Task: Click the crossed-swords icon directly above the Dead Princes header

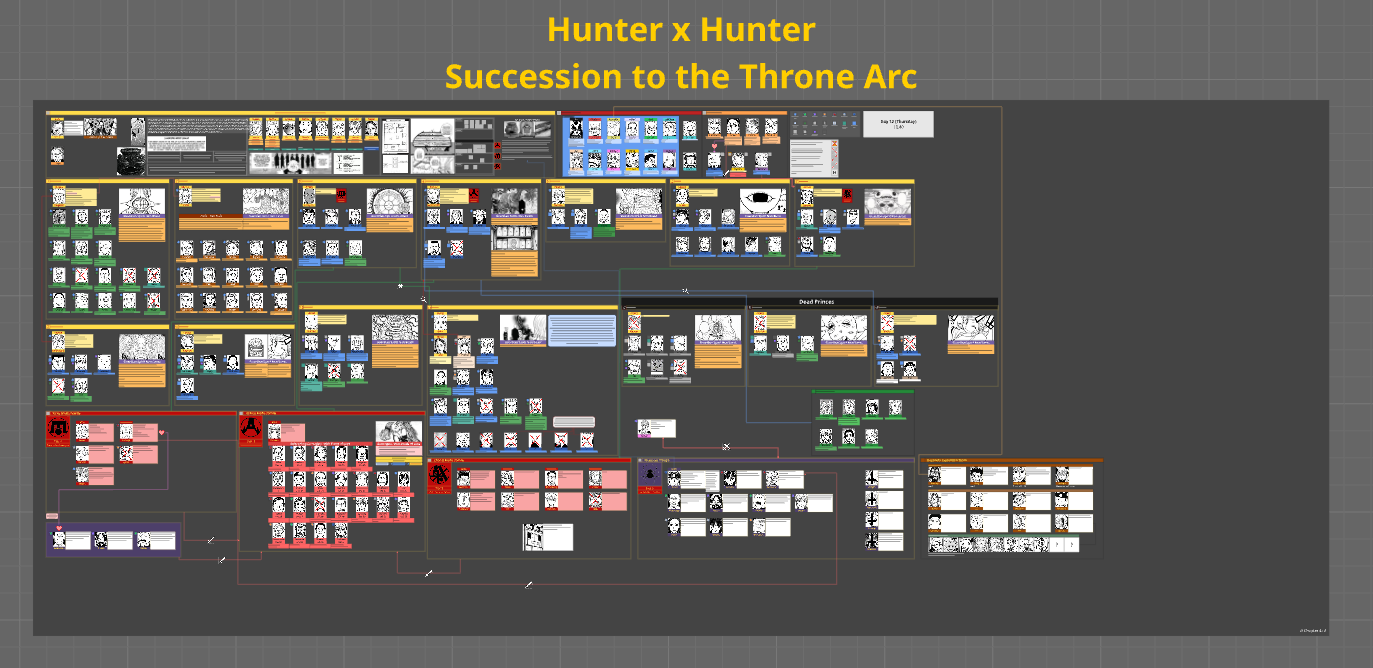Action: pos(685,291)
